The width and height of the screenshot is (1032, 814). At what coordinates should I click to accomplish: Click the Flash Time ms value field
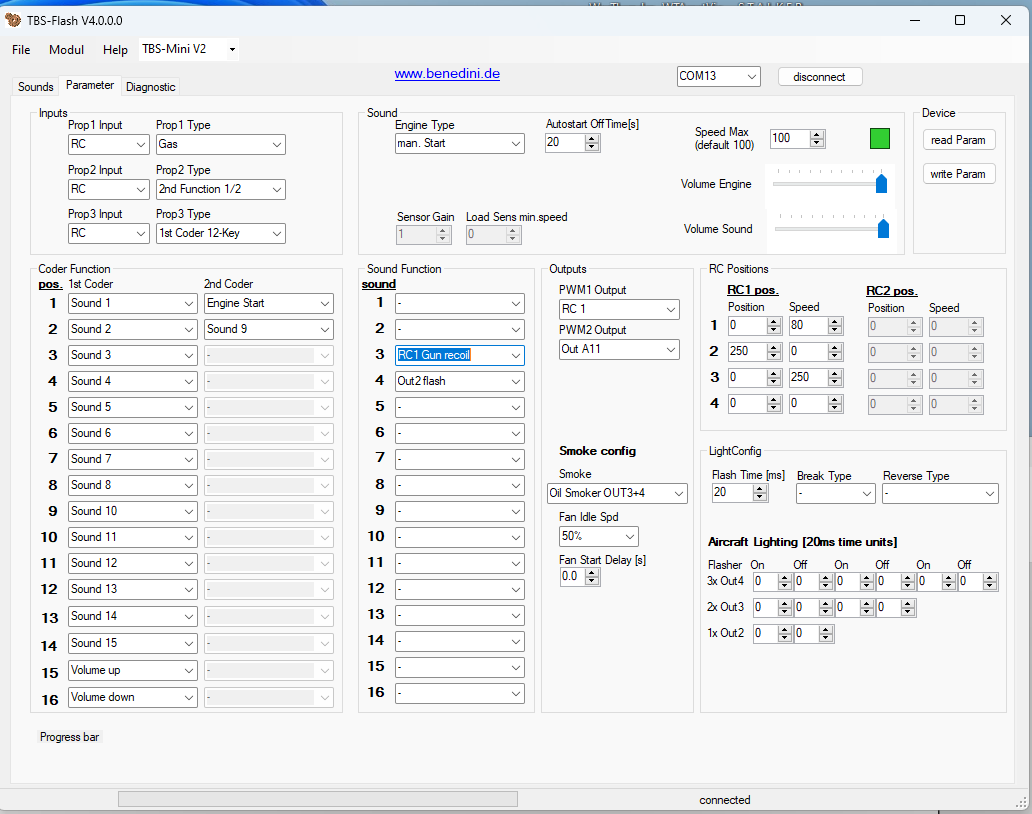[733, 492]
